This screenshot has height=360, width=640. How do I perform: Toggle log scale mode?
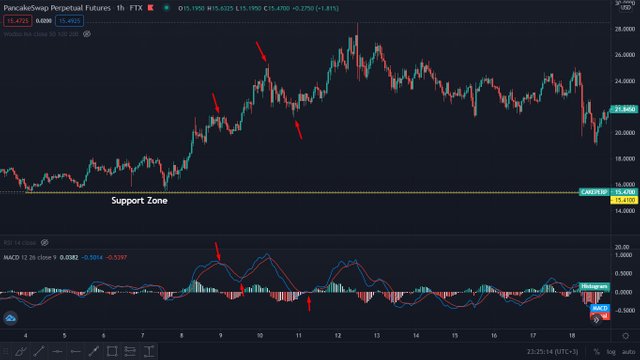tap(611, 352)
